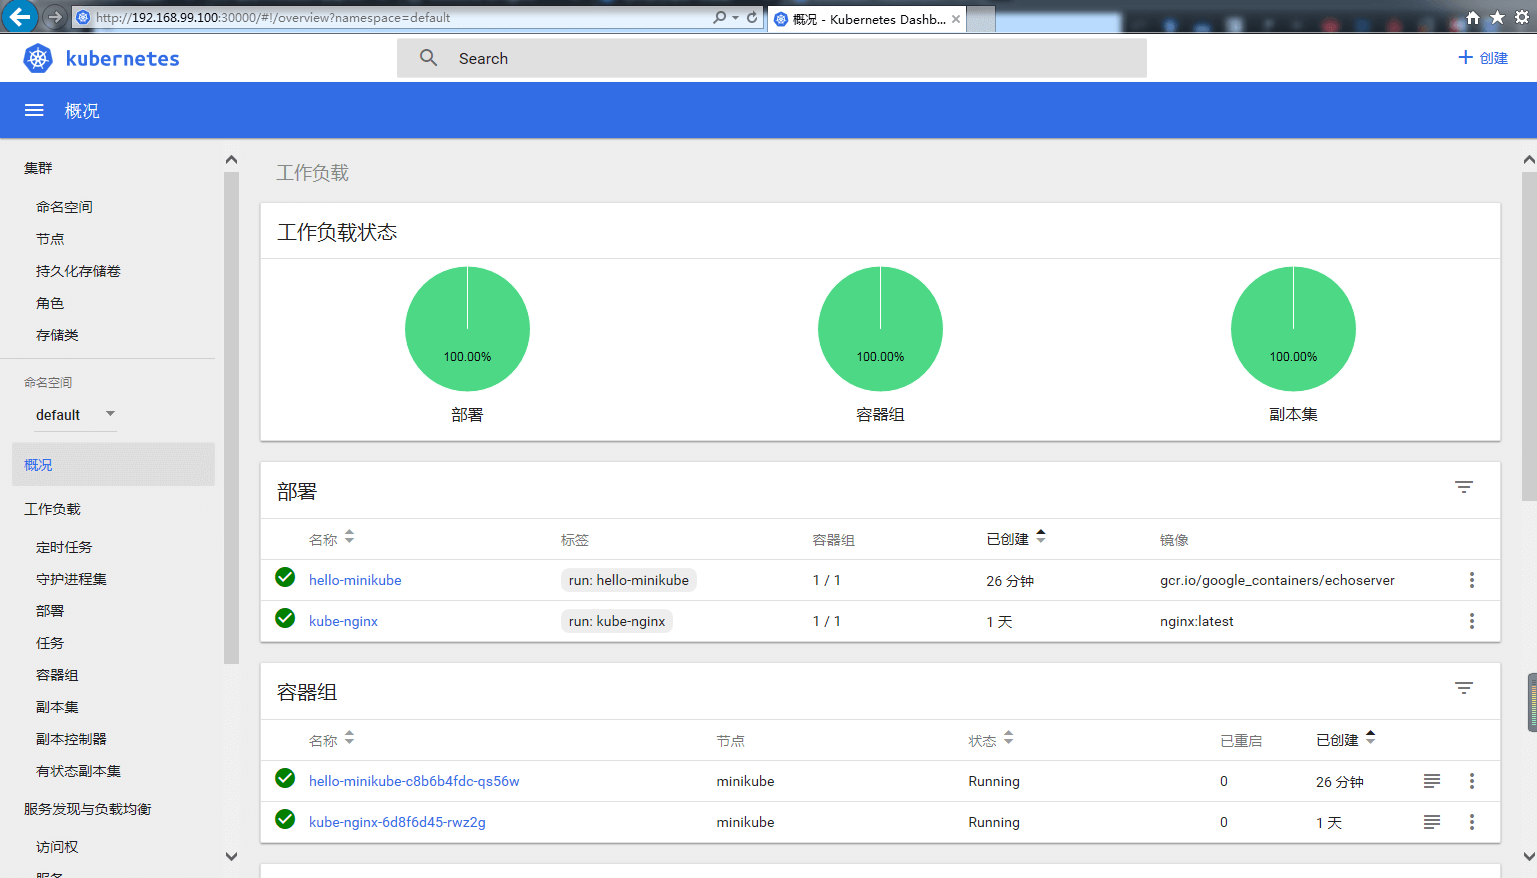Open 存储类 in sidebar
Viewport: 1537px width, 878px height.
57,335
